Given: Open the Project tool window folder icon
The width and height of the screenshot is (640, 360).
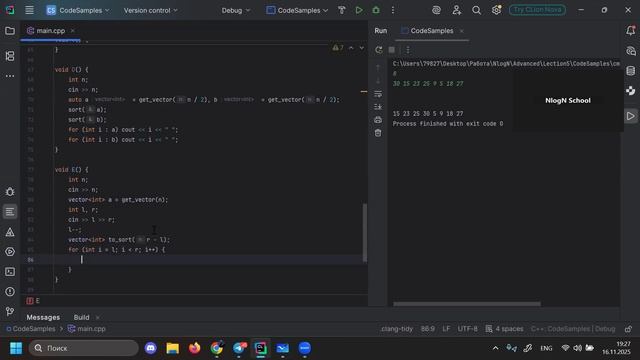Looking at the screenshot, I should pyautogui.click(x=10, y=31).
